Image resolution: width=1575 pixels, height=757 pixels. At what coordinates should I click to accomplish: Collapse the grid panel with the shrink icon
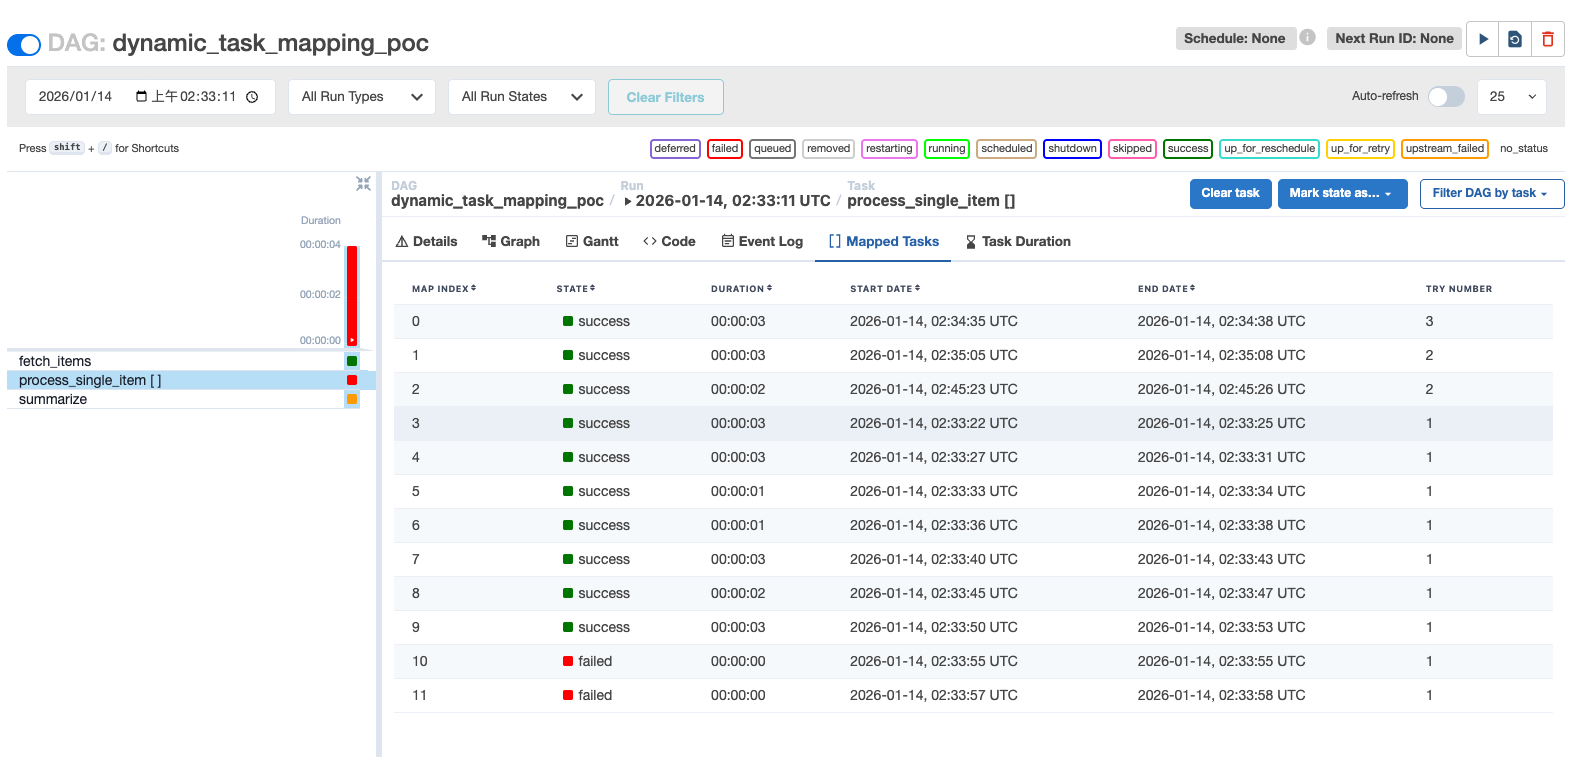tap(363, 184)
